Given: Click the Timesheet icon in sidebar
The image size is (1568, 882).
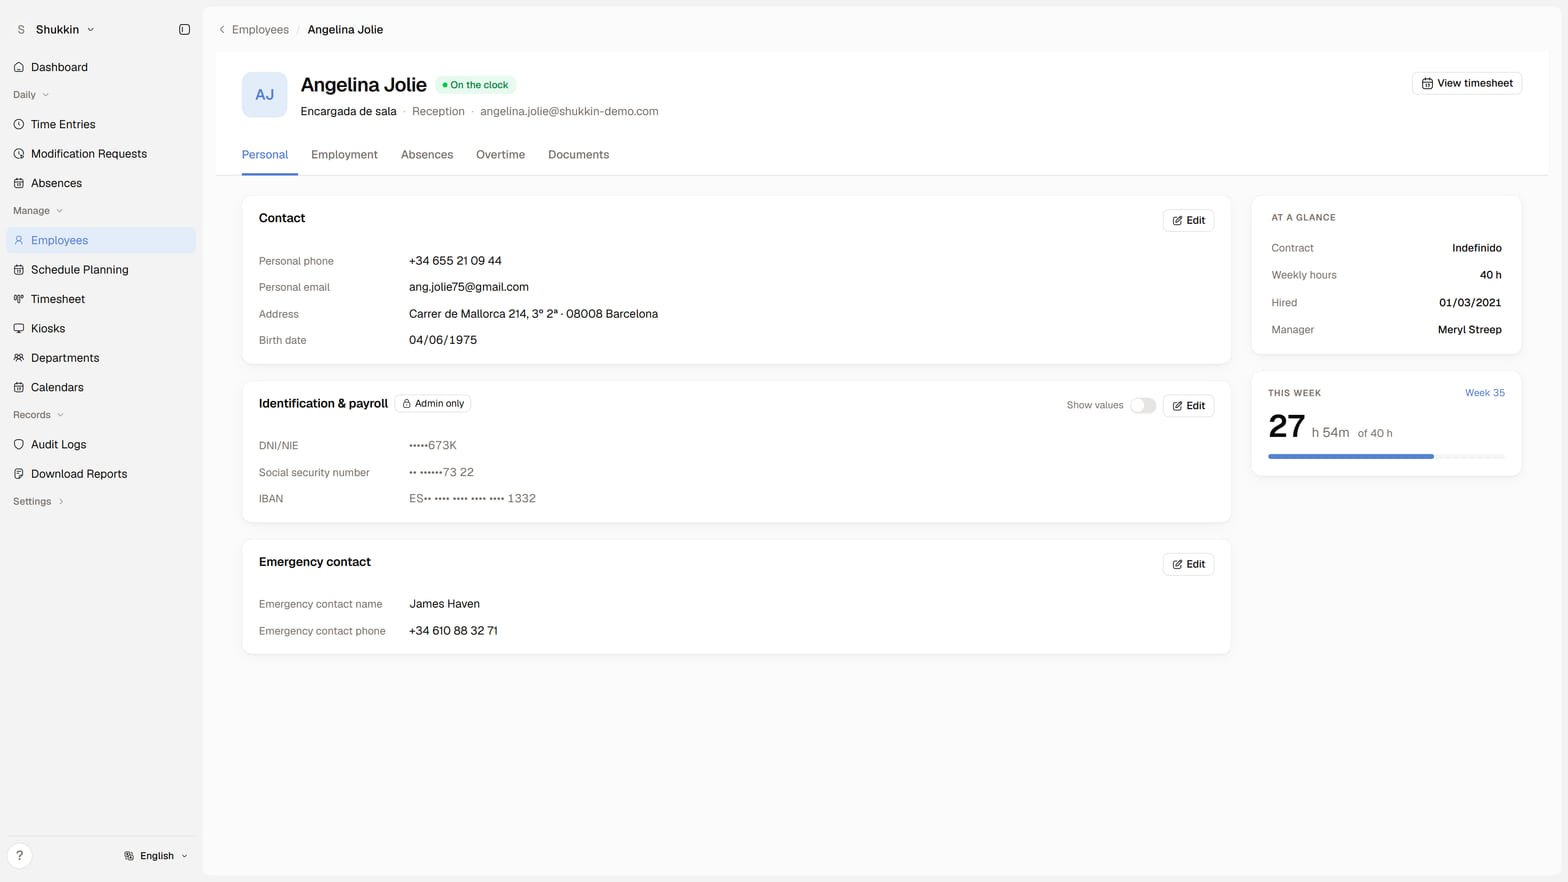Looking at the screenshot, I should [19, 299].
